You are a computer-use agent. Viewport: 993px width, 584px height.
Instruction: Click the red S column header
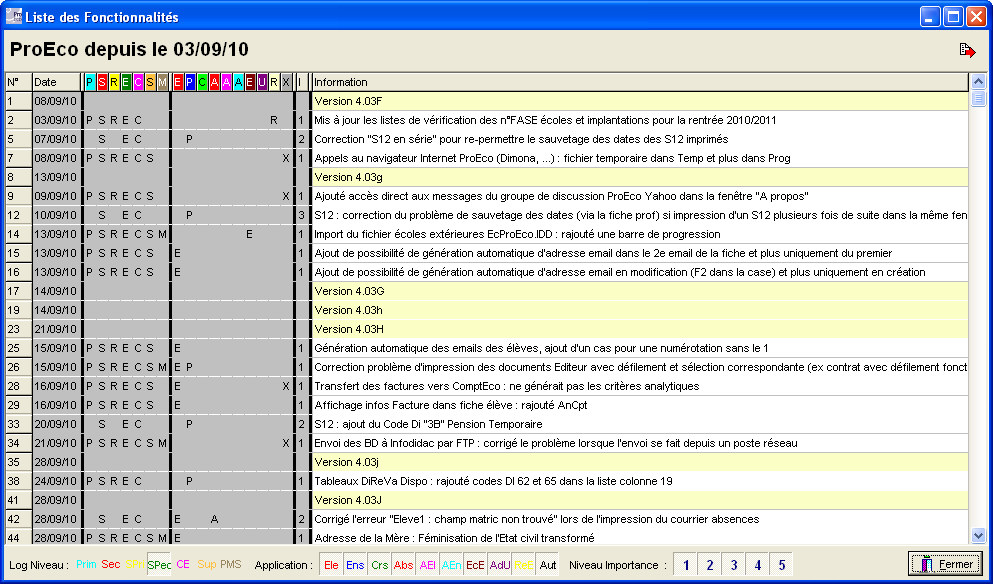click(x=102, y=82)
